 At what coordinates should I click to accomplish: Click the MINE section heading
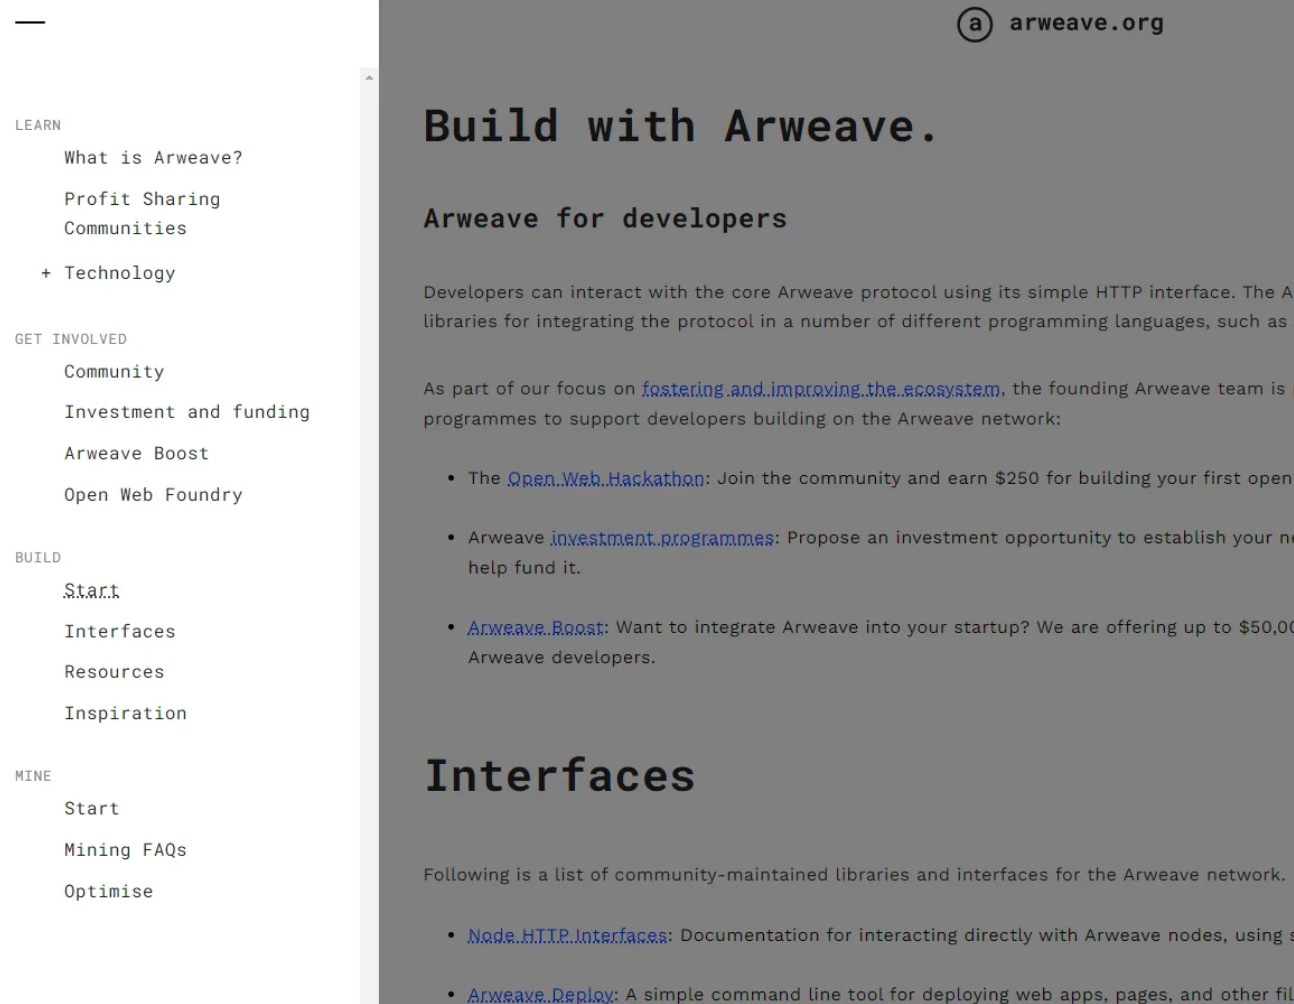pos(33,775)
